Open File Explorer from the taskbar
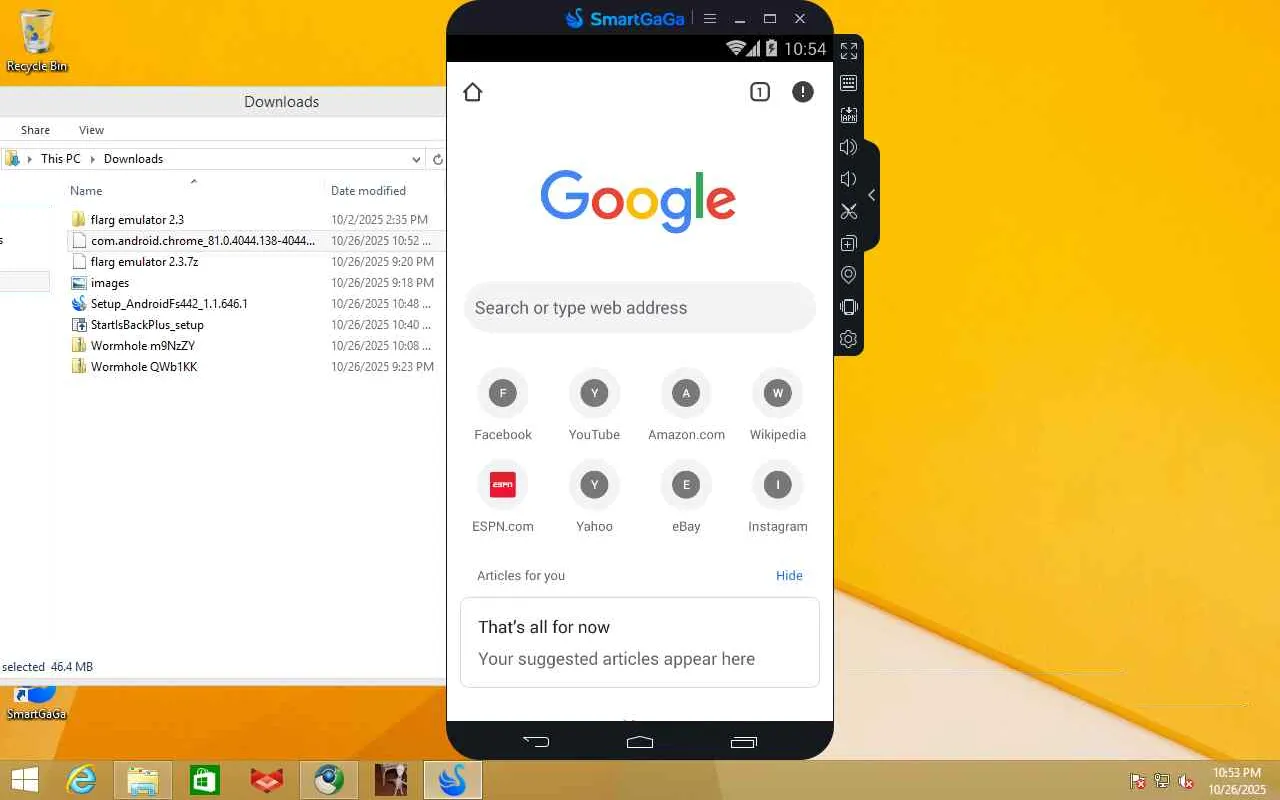This screenshot has width=1280, height=800. [143, 780]
